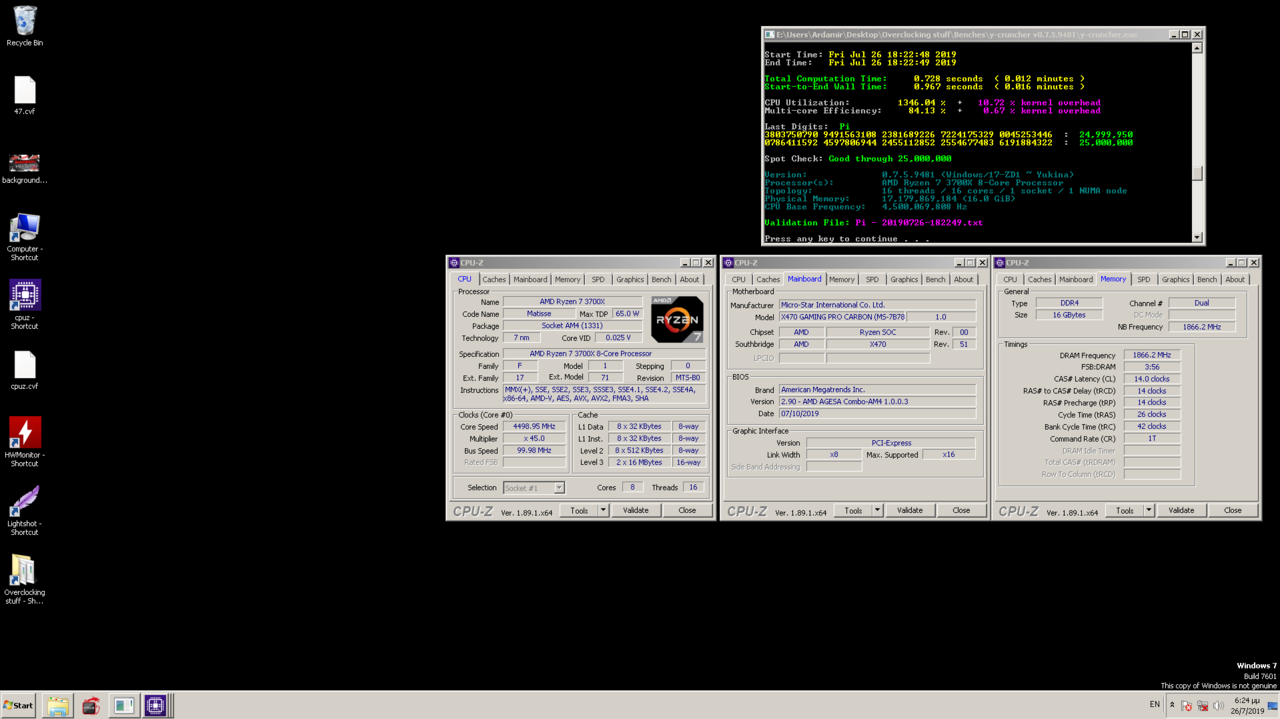The width and height of the screenshot is (1280, 719).
Task: Click Close button in CPU-Z memory window
Action: [1233, 510]
